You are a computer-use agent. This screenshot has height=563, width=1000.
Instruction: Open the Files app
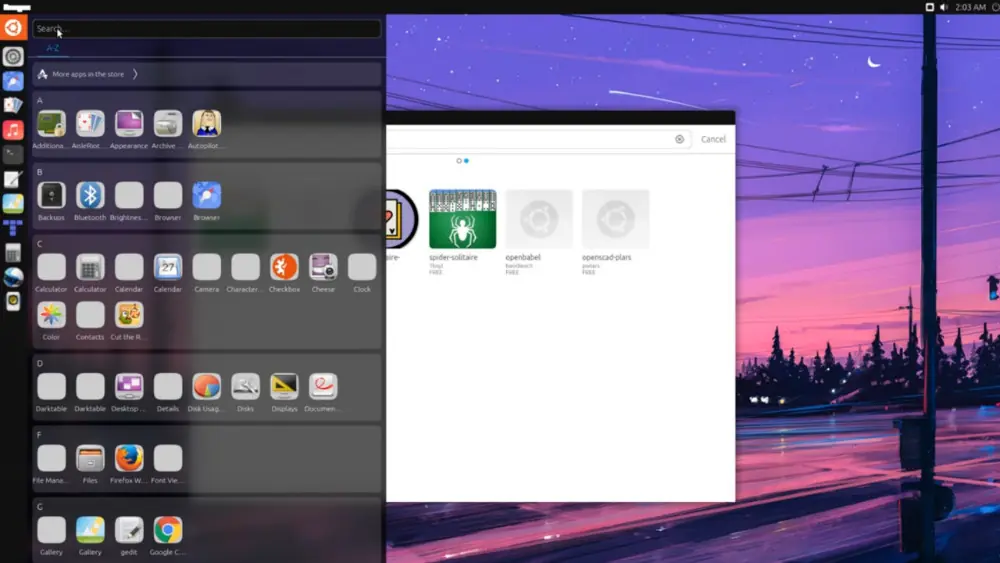coord(90,458)
